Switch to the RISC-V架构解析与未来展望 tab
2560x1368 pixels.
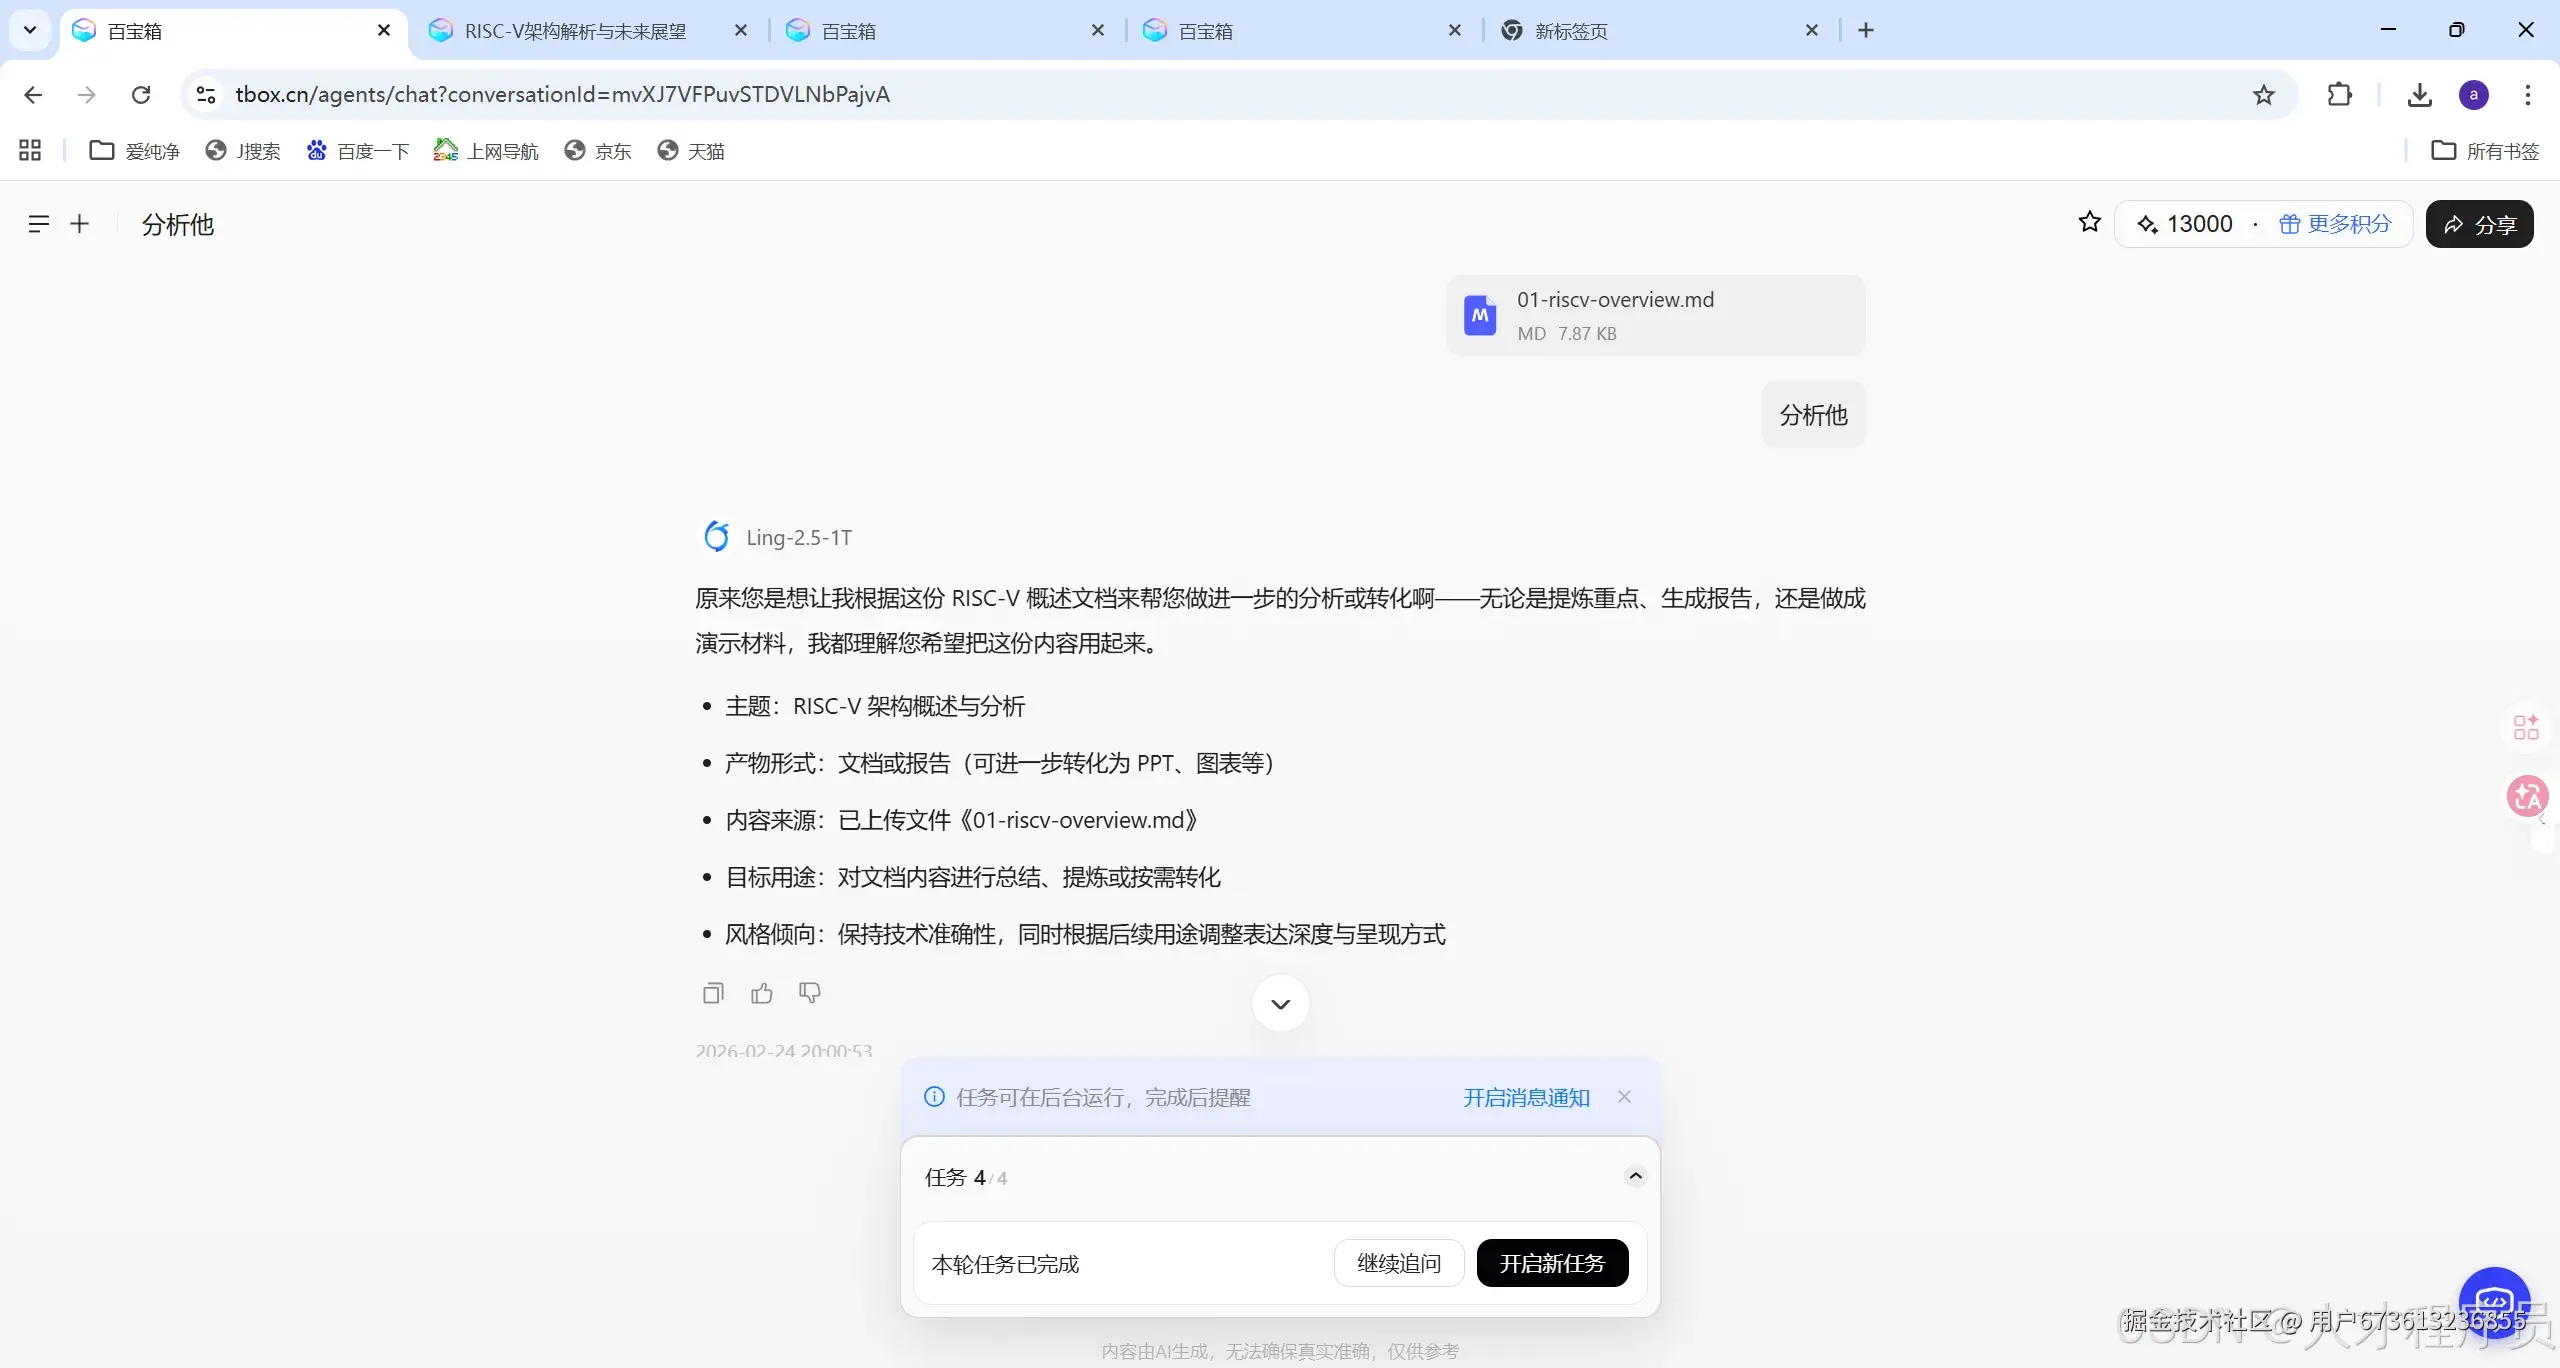click(576, 30)
